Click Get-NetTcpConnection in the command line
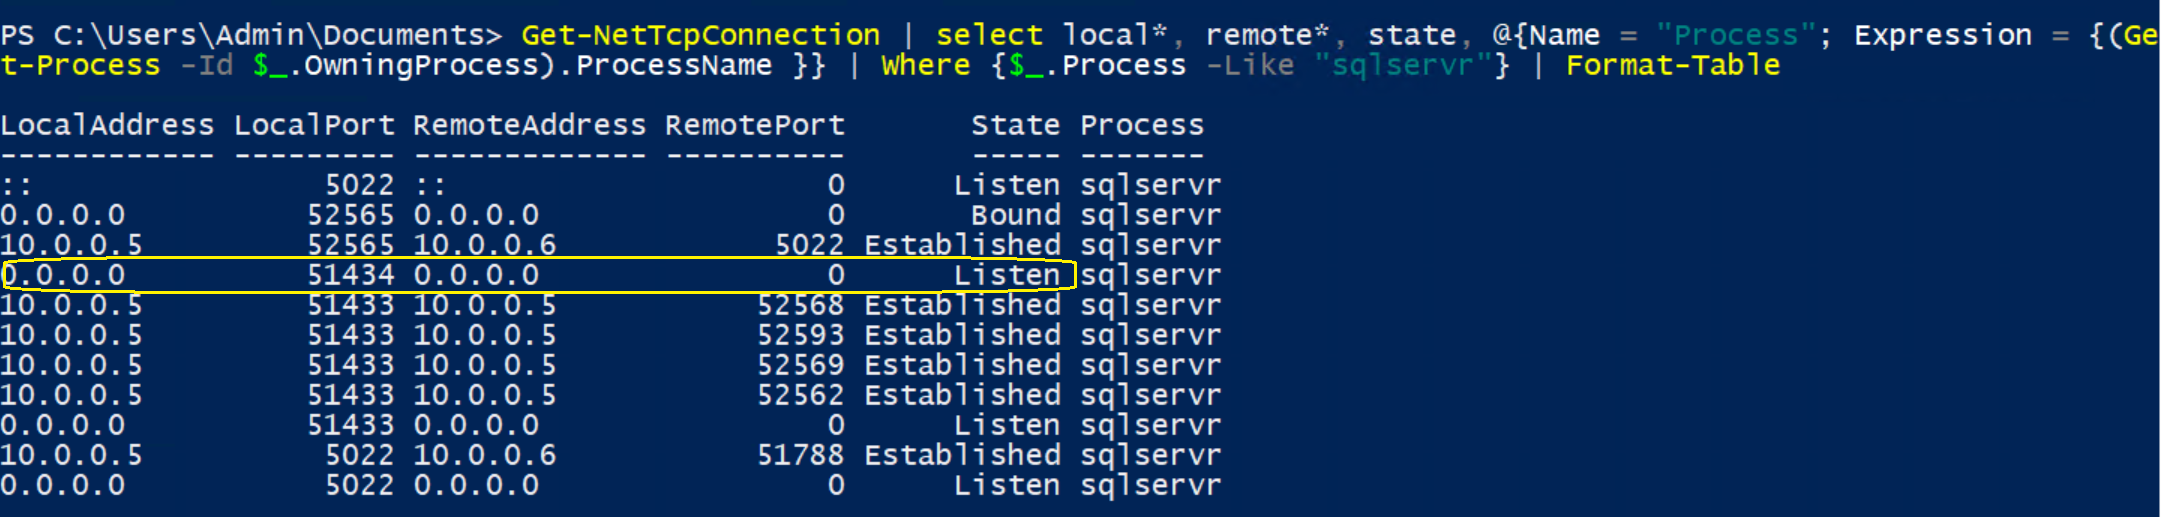Screen dimensions: 2161x517 click(701, 35)
